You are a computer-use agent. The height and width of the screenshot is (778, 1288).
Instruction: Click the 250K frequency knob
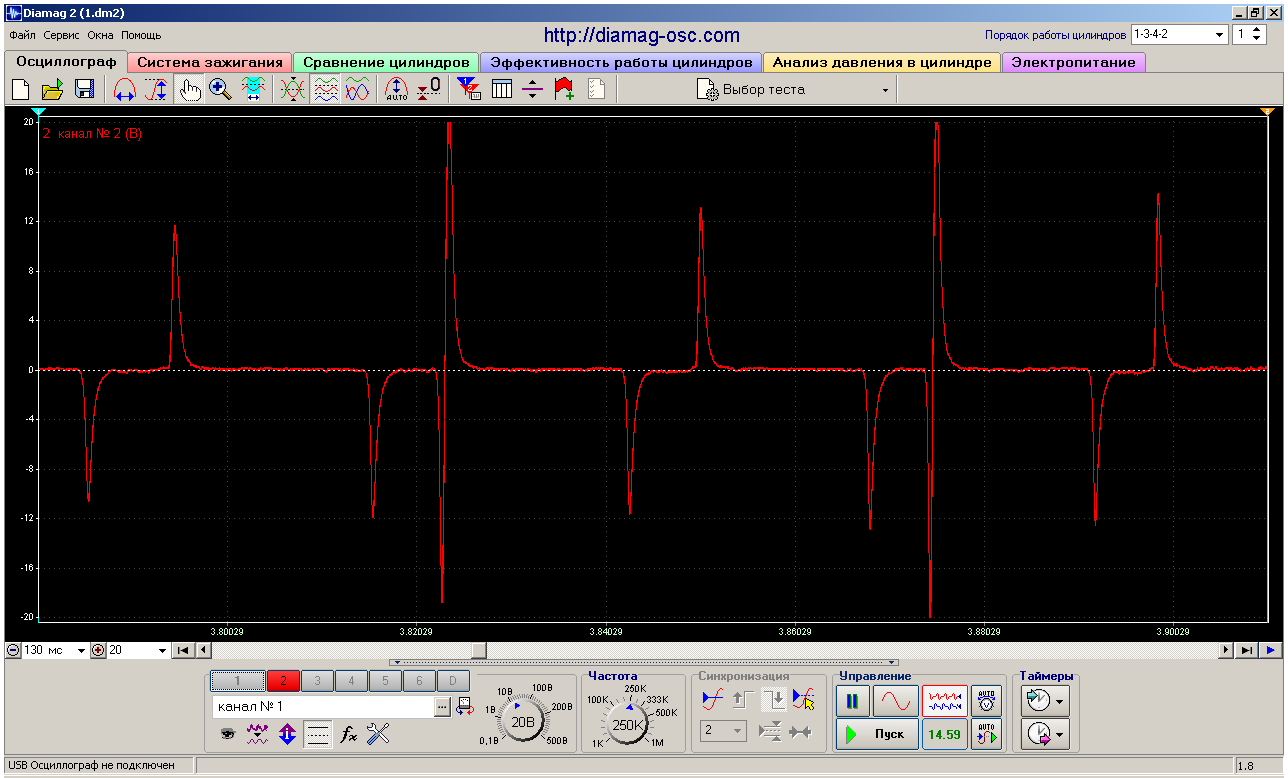click(x=628, y=725)
